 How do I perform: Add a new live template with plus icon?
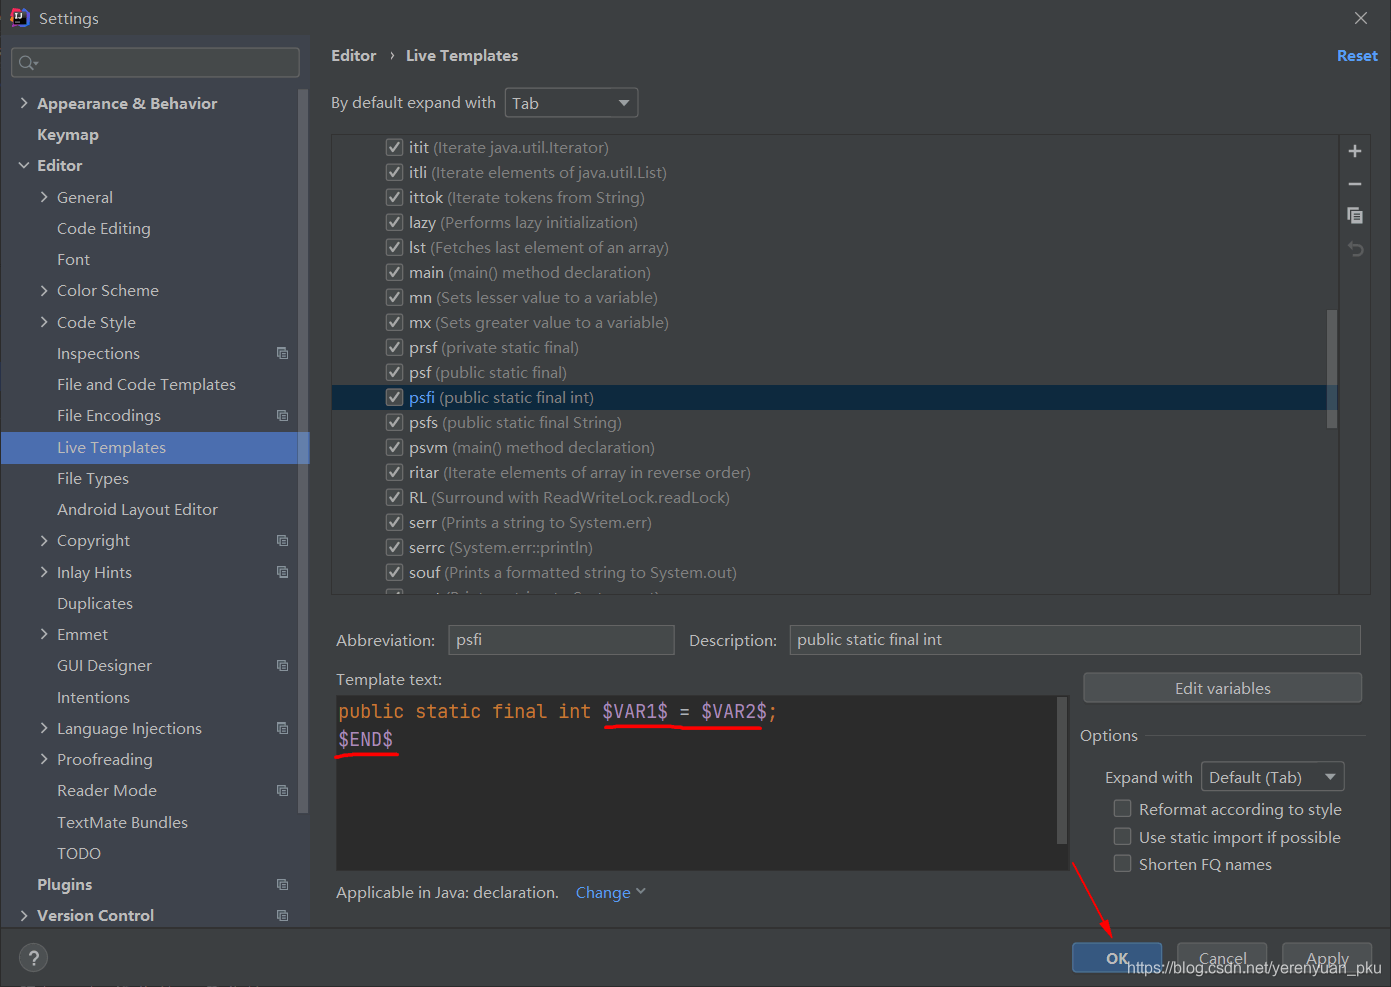coord(1355,151)
